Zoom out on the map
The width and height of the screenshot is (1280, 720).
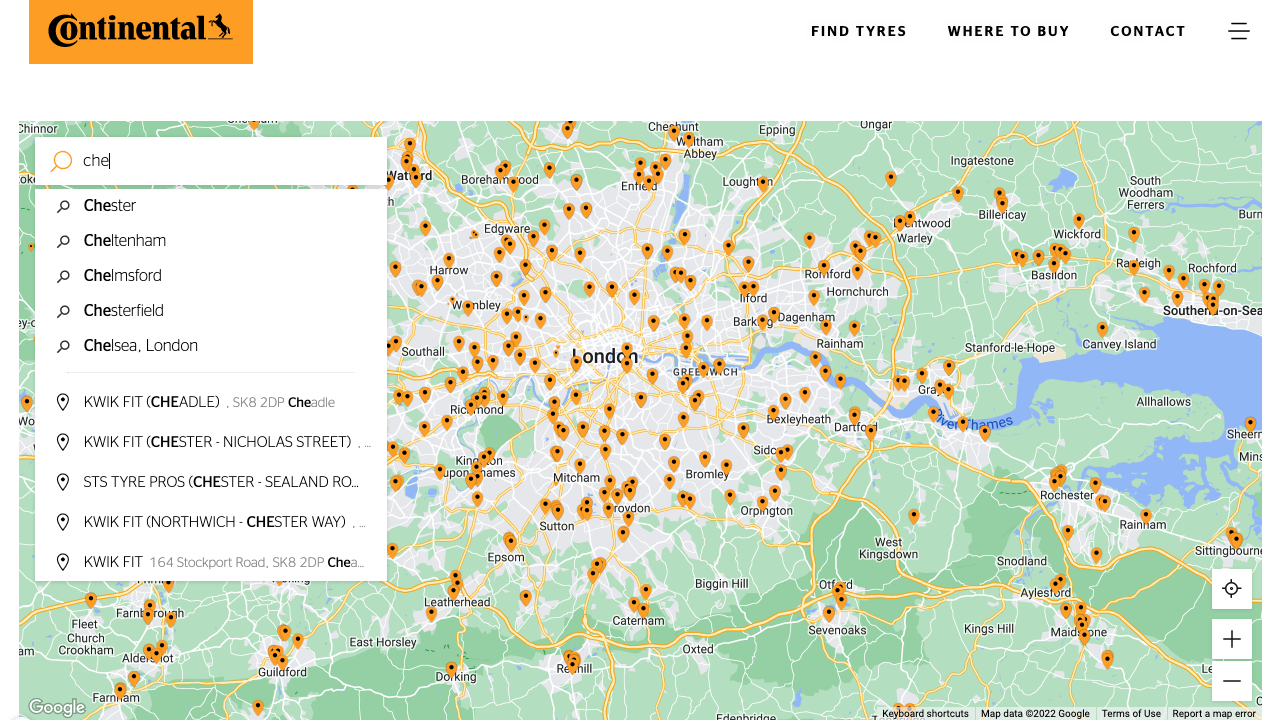1232,681
